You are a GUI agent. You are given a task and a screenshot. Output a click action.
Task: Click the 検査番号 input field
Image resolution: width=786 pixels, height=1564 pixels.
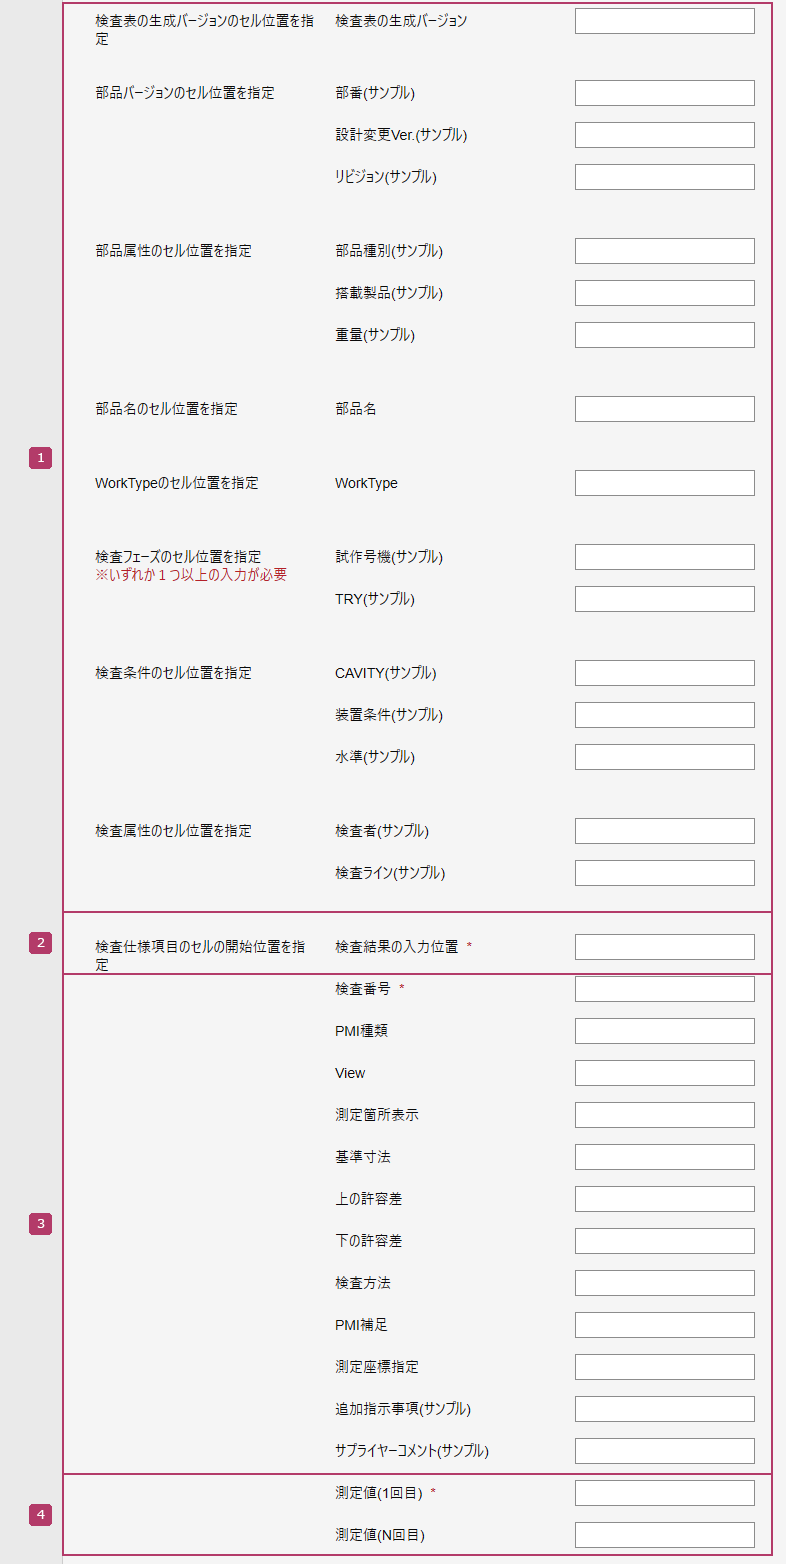[664, 989]
